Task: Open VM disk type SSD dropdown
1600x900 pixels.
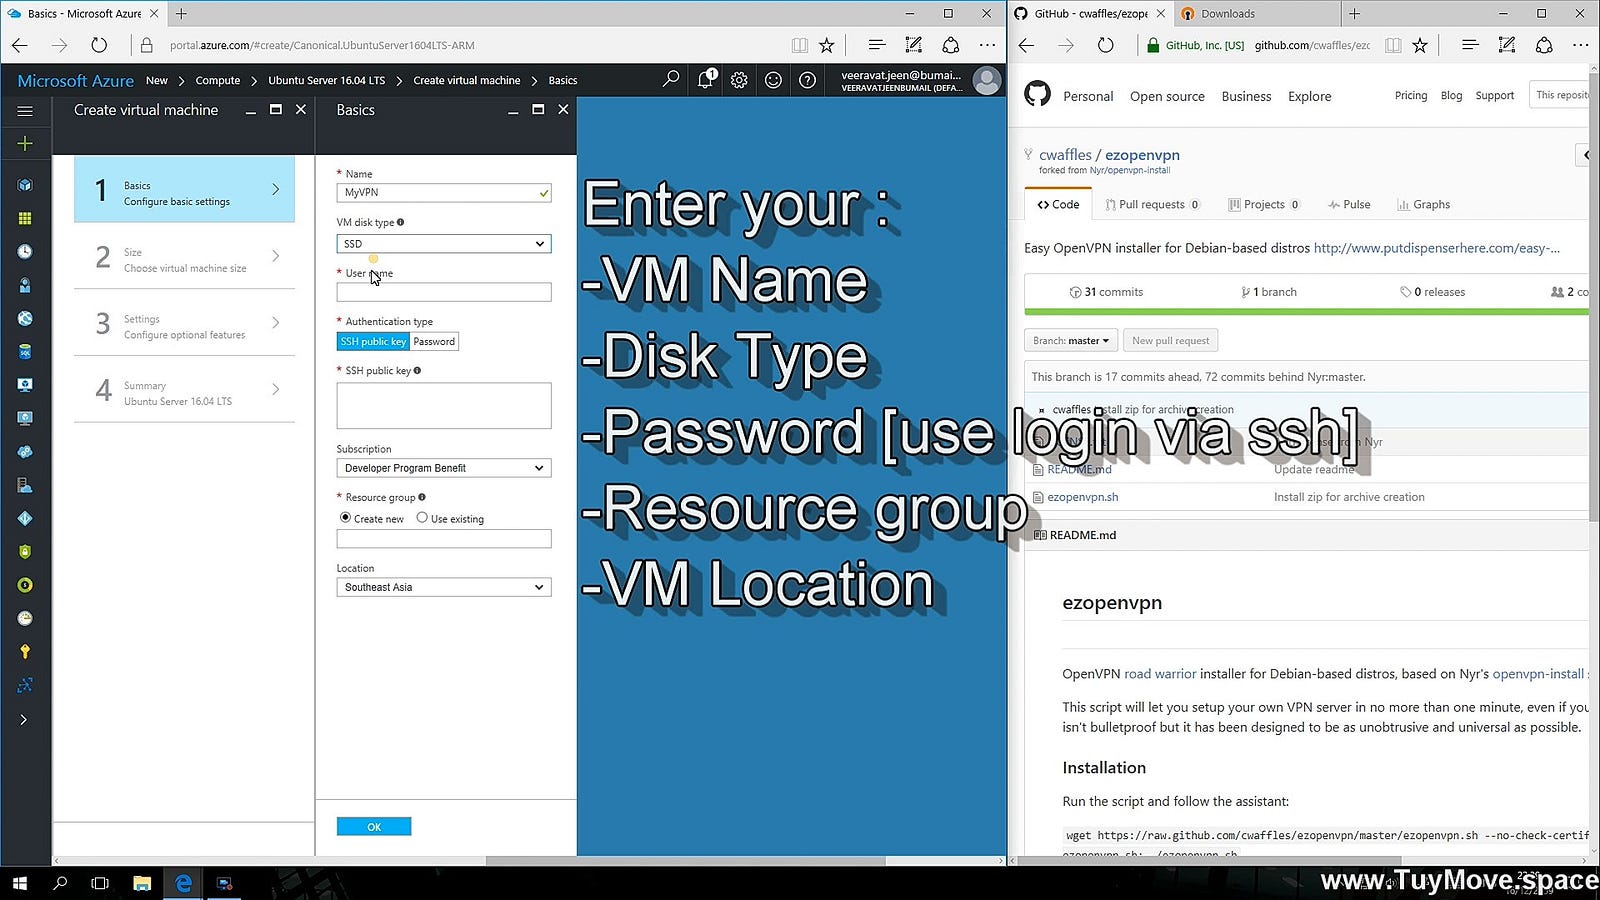Action: pos(444,243)
